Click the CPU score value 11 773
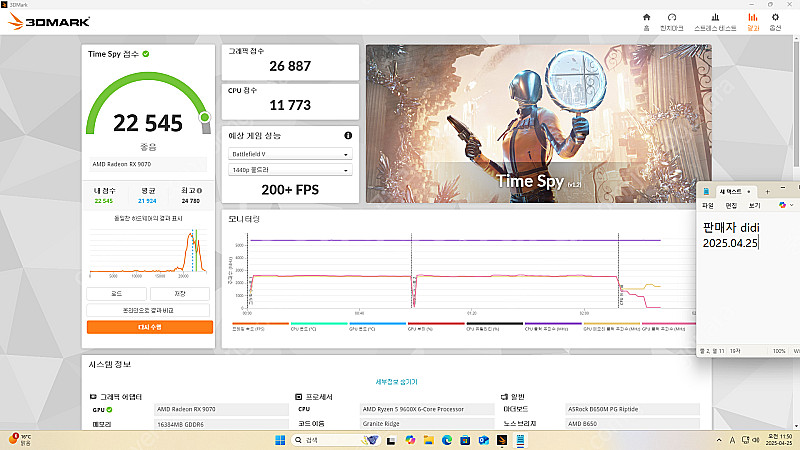 tap(290, 105)
